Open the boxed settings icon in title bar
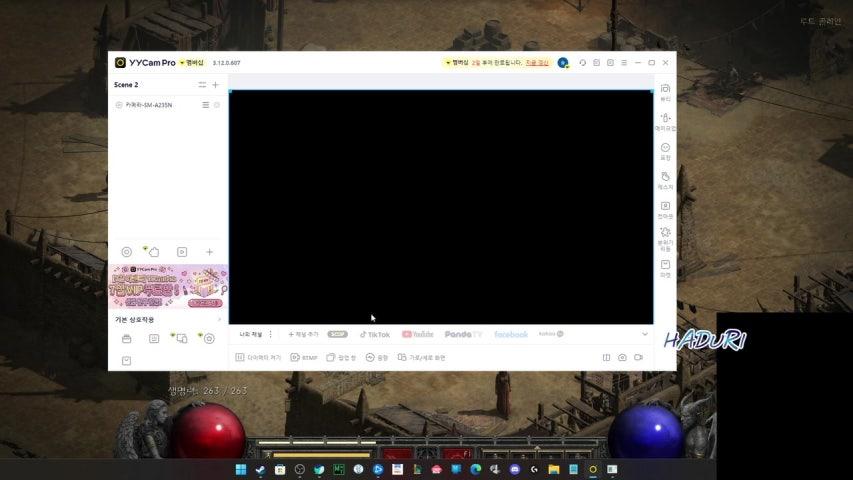853x480 pixels. 610,63
